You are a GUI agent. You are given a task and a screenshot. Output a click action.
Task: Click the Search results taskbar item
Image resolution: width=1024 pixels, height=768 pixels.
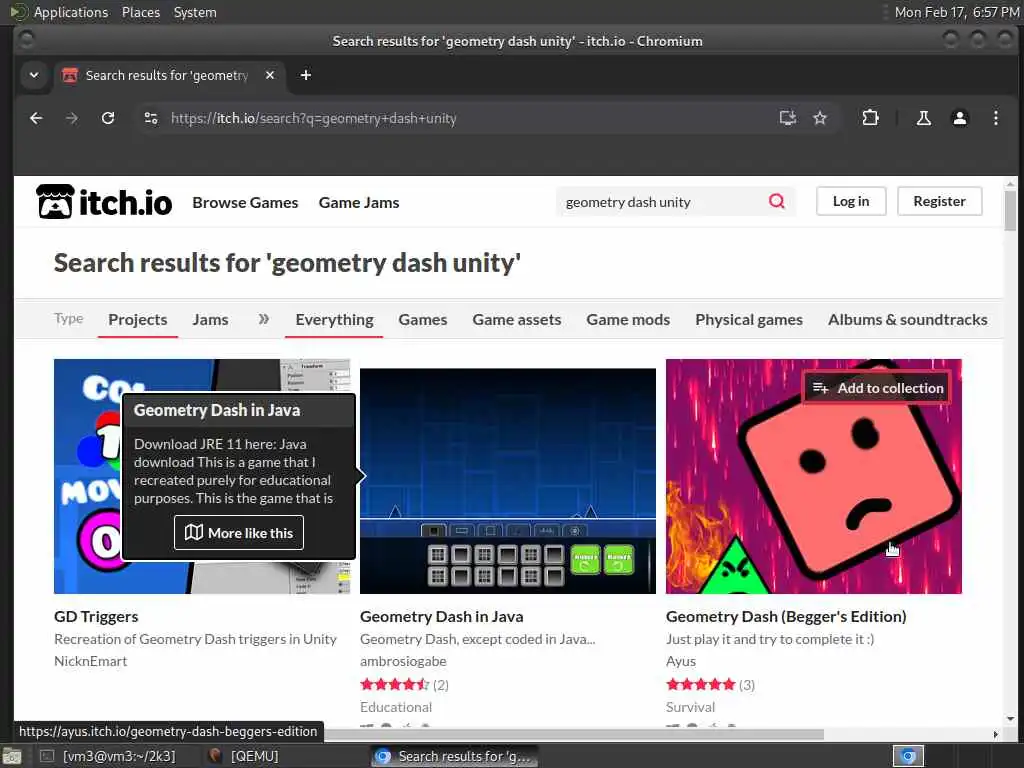[x=455, y=756]
